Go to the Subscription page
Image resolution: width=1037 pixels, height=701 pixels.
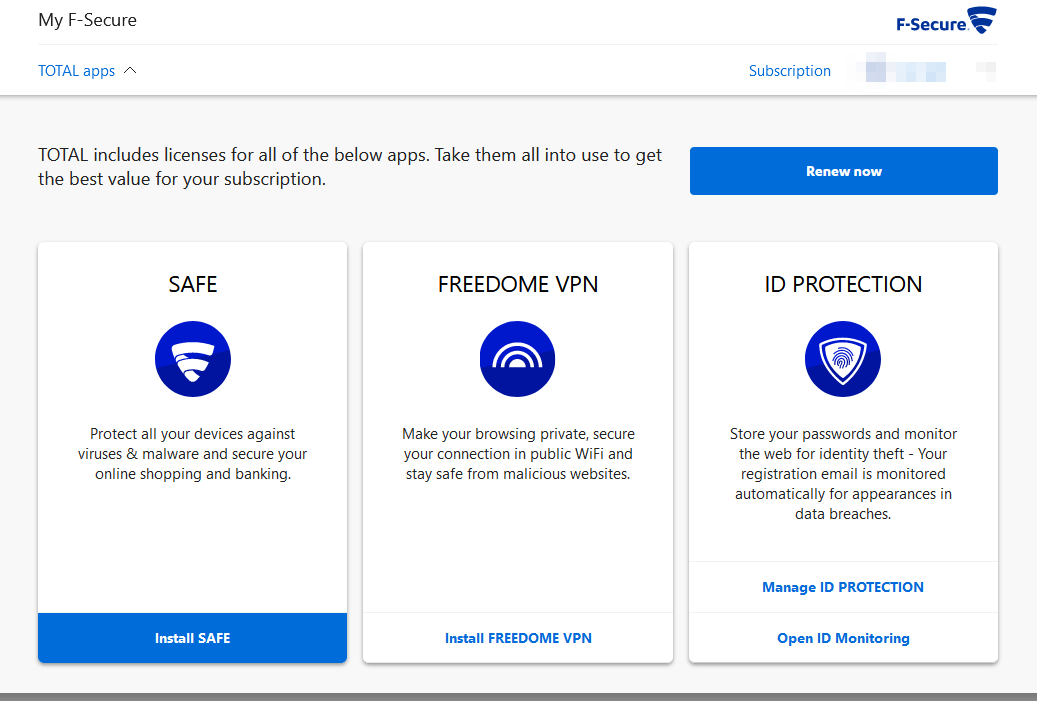[790, 71]
